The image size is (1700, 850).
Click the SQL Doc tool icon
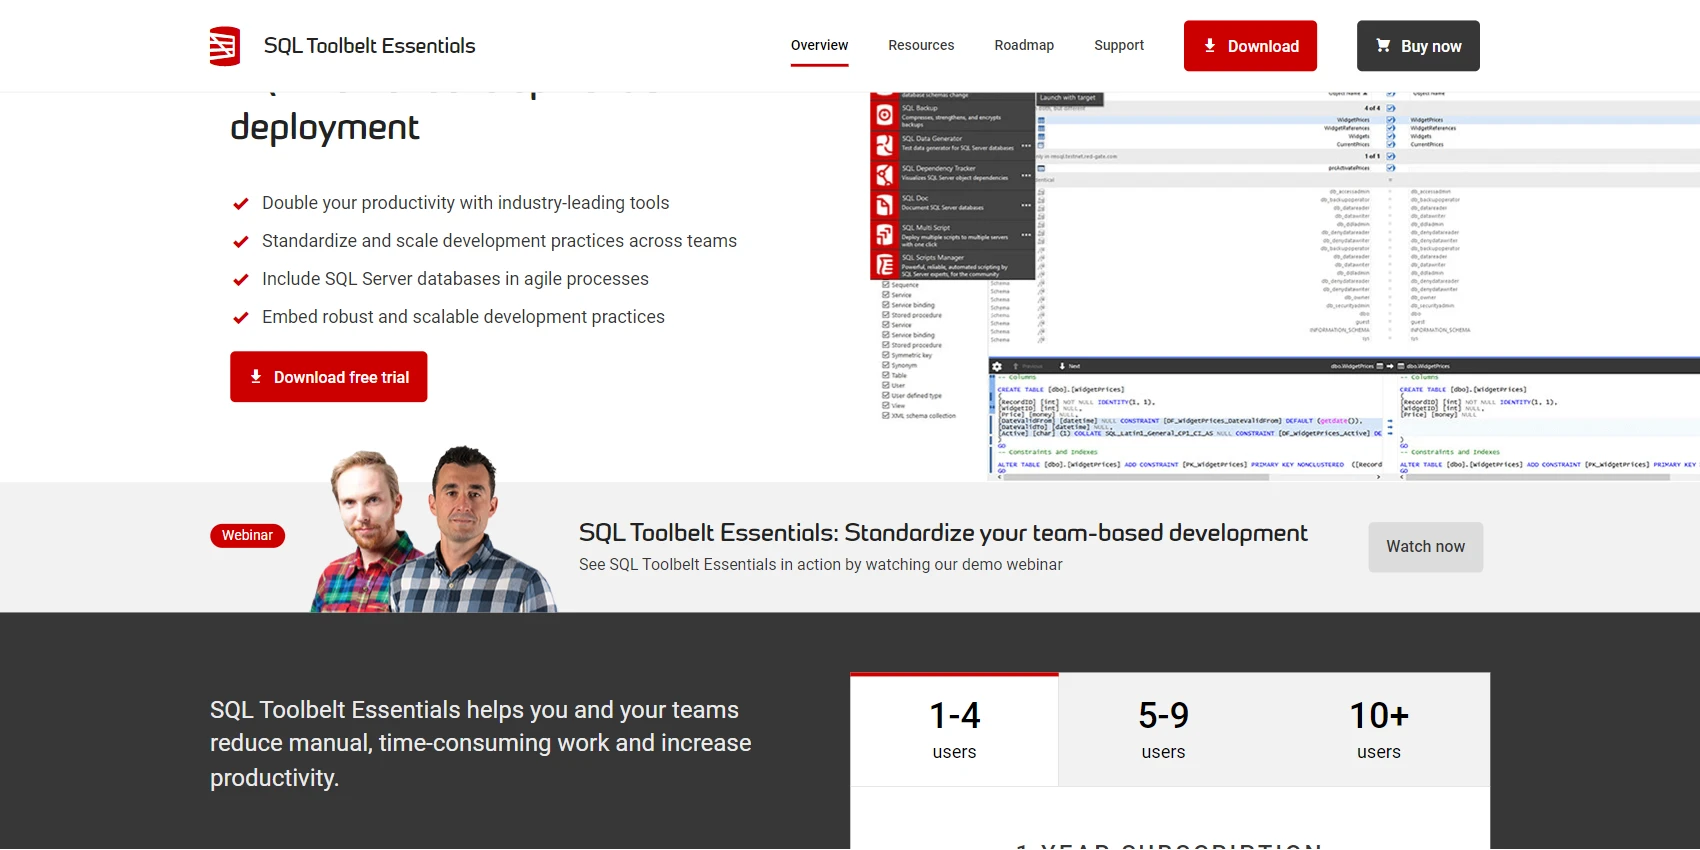[885, 205]
